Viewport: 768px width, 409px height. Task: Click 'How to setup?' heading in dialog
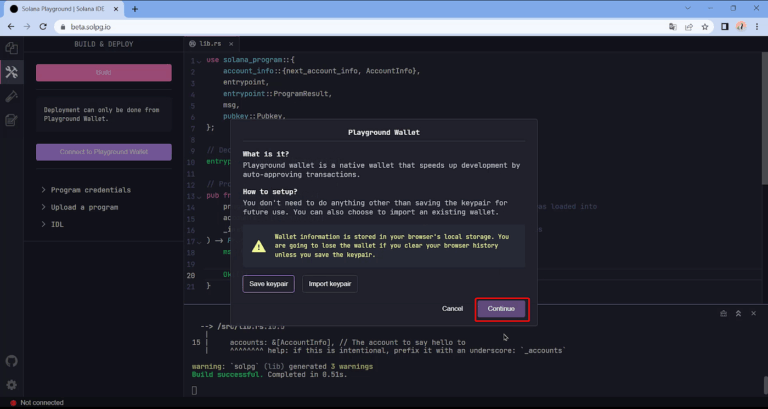coord(270,192)
